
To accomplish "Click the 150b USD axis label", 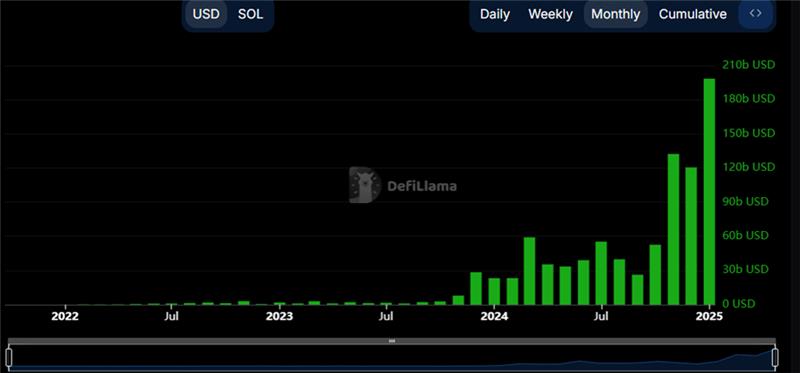I will pos(749,133).
